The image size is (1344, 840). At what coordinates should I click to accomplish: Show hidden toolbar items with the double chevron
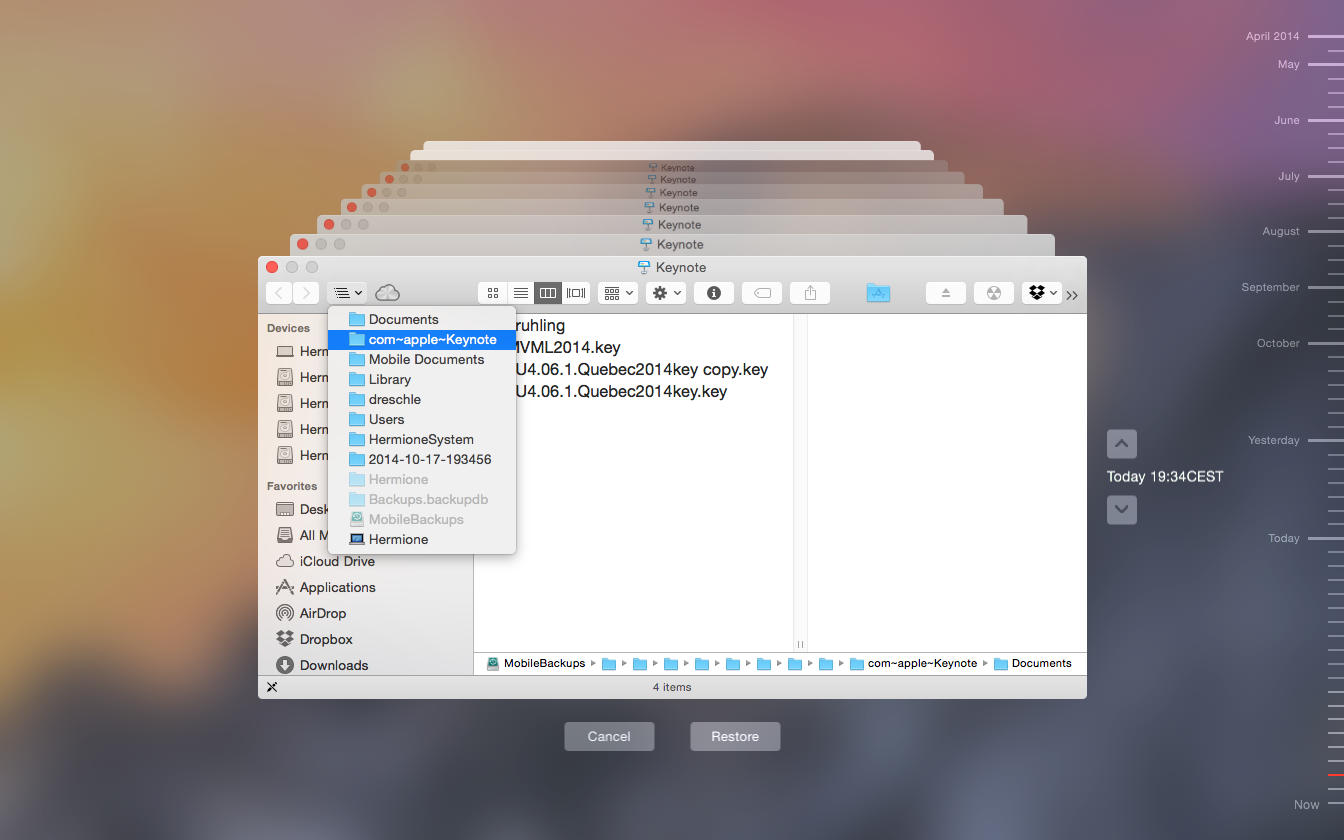pos(1072,295)
